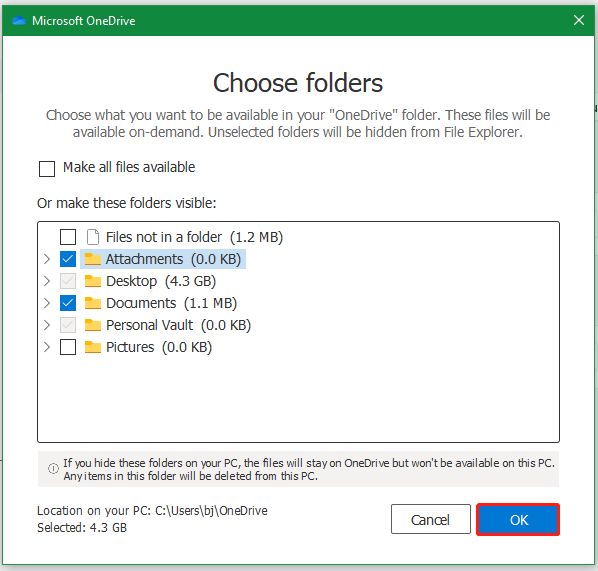Click the Or make these folders visible label
The height and width of the screenshot is (571, 598).
[x=127, y=203]
